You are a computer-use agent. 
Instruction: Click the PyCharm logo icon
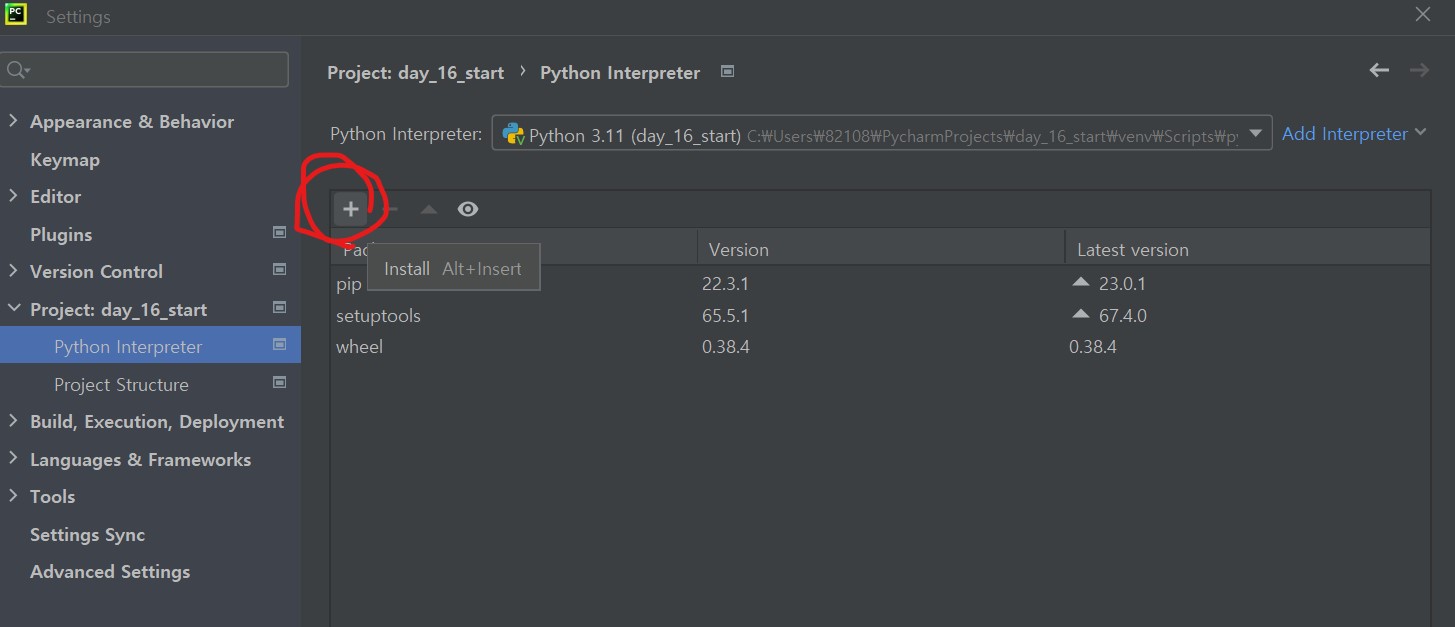click(15, 15)
